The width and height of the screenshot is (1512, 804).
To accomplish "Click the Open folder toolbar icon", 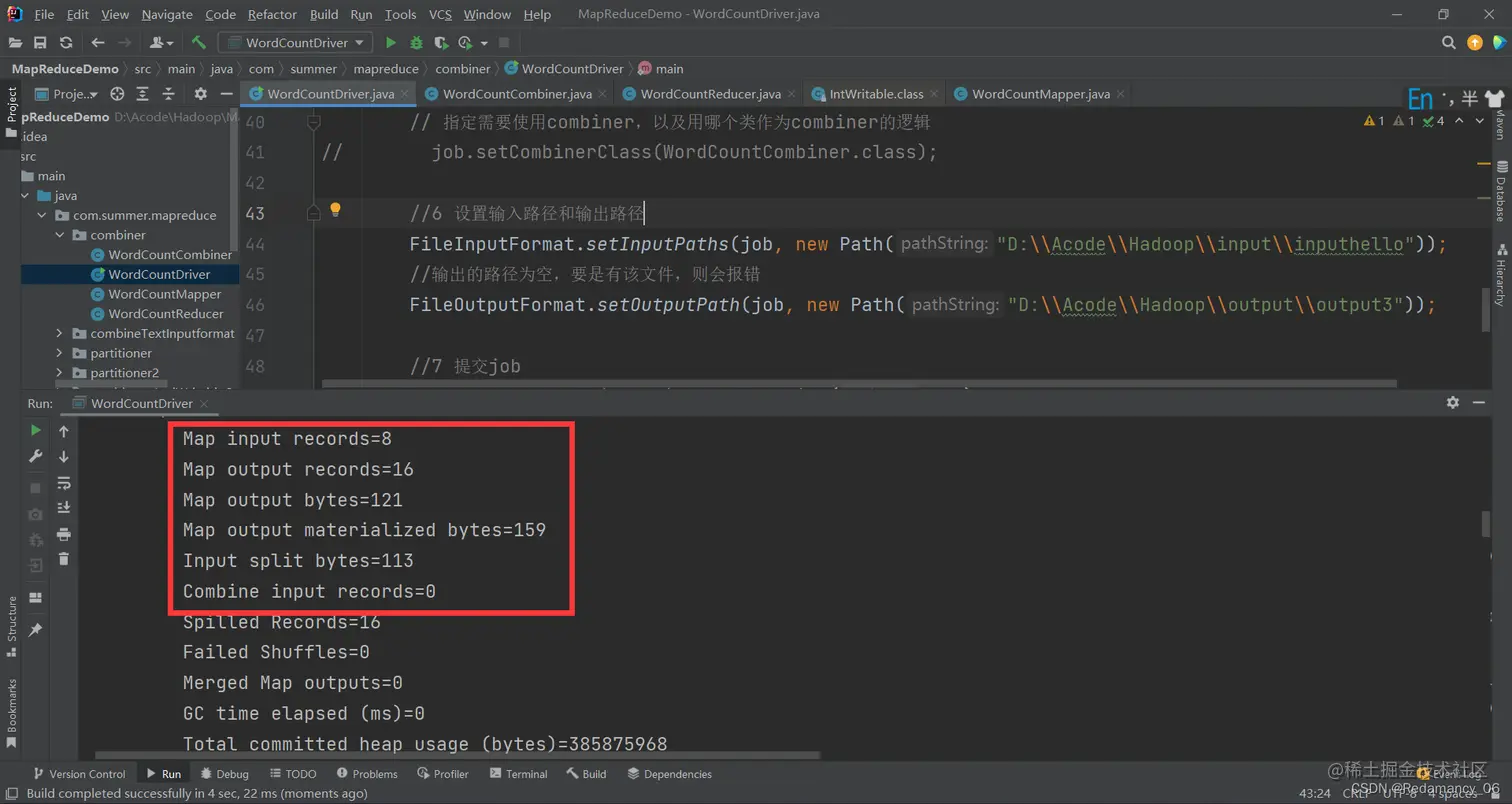I will (x=15, y=43).
